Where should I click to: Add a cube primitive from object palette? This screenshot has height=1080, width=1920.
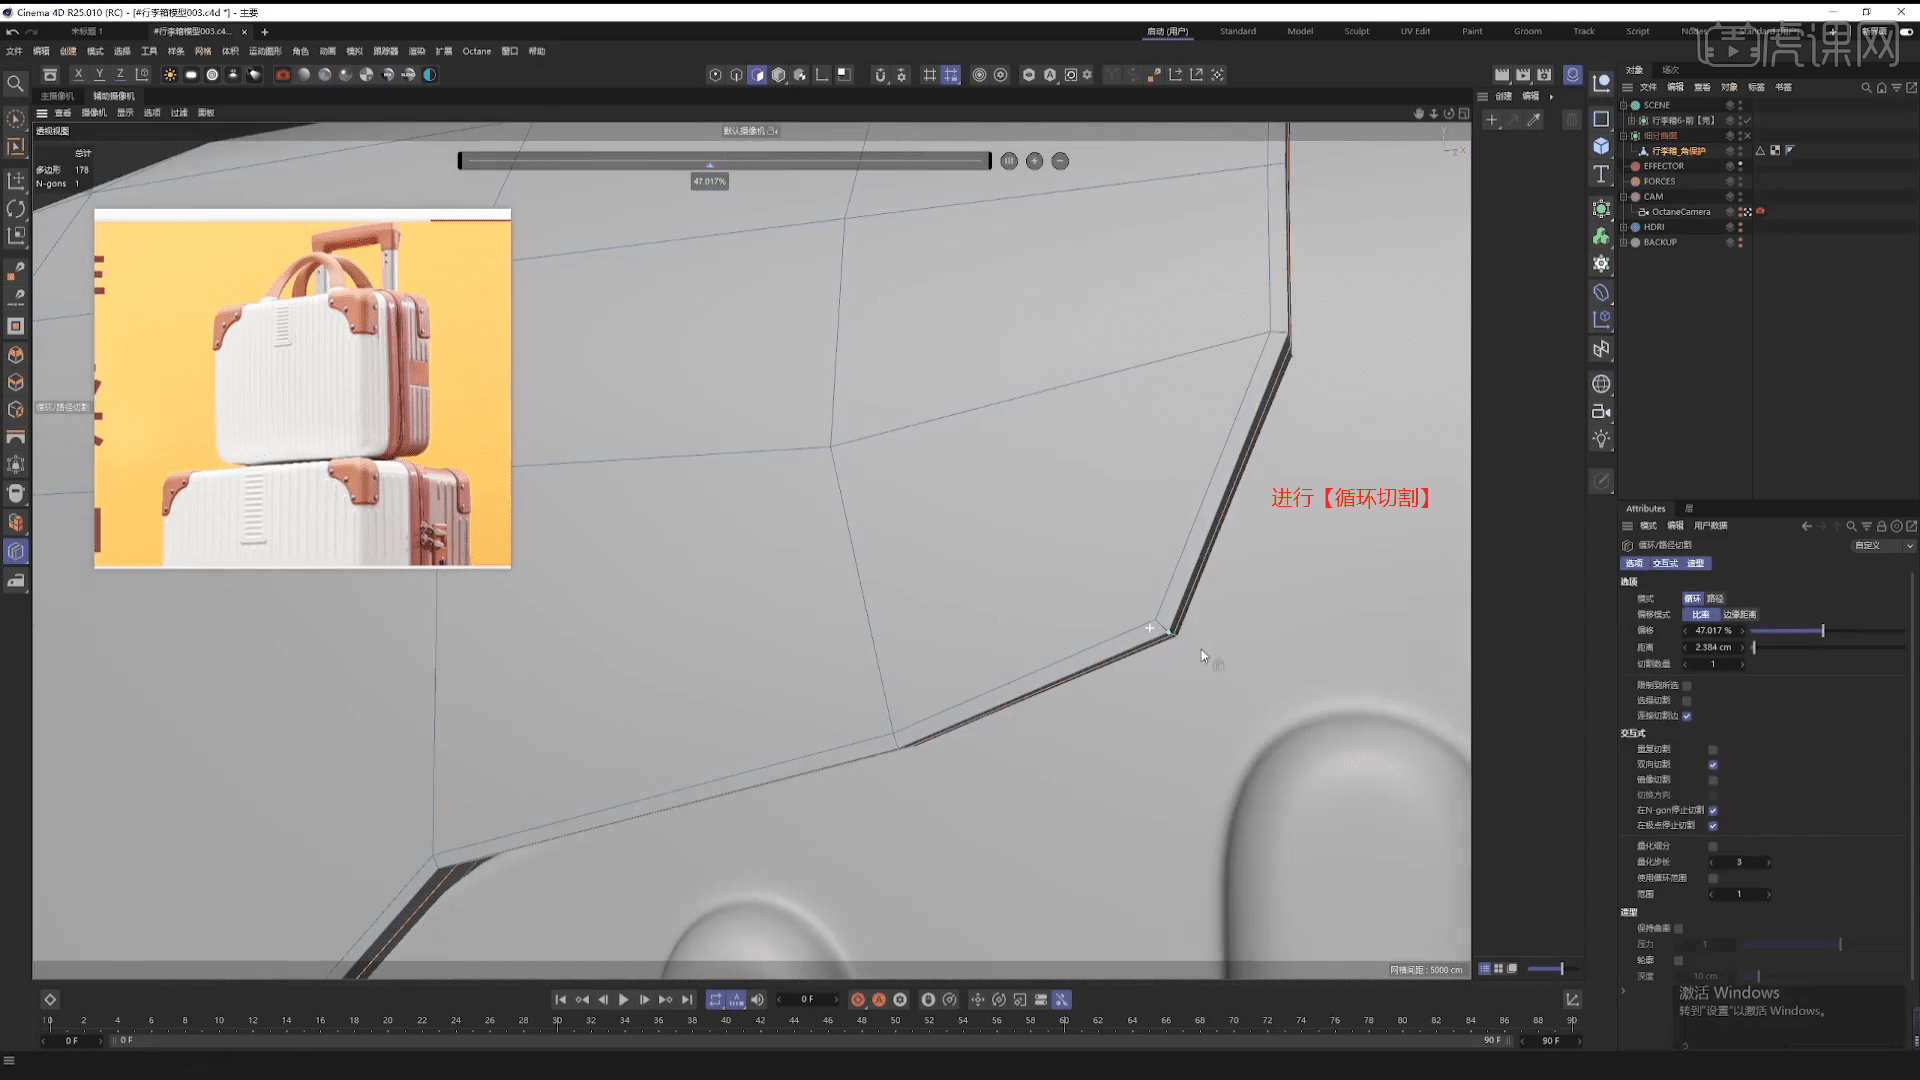coord(1601,146)
